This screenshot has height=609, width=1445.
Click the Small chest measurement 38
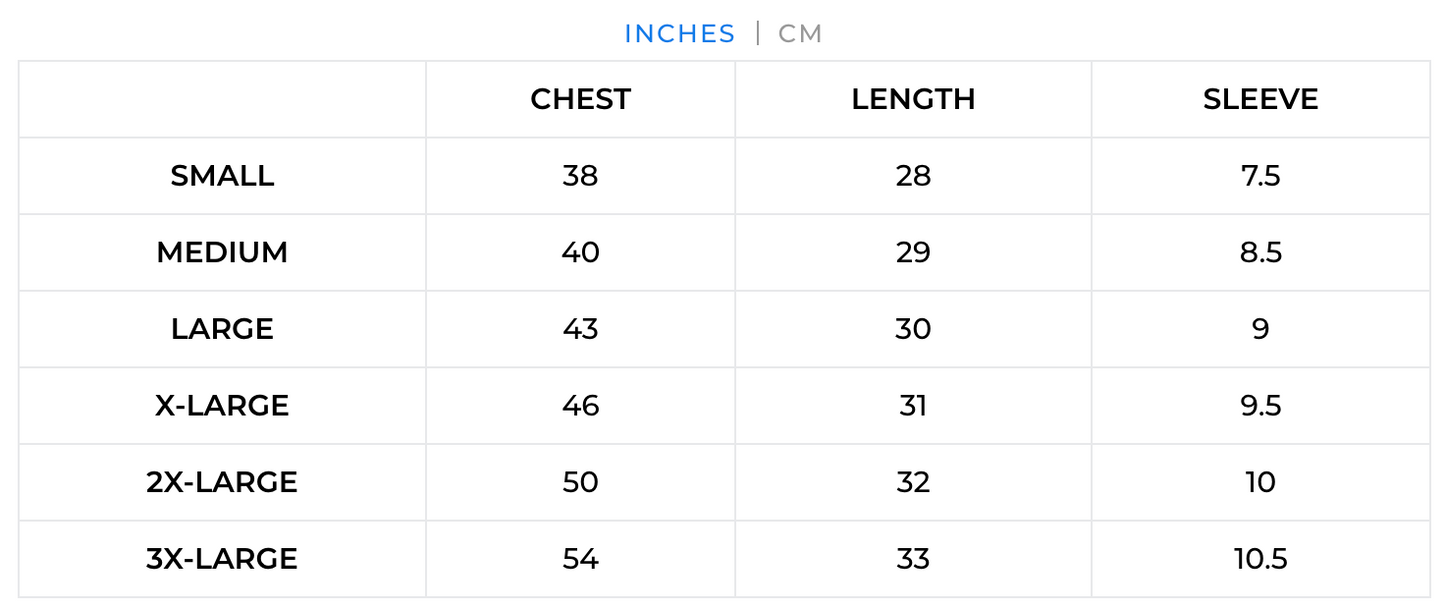[580, 176]
